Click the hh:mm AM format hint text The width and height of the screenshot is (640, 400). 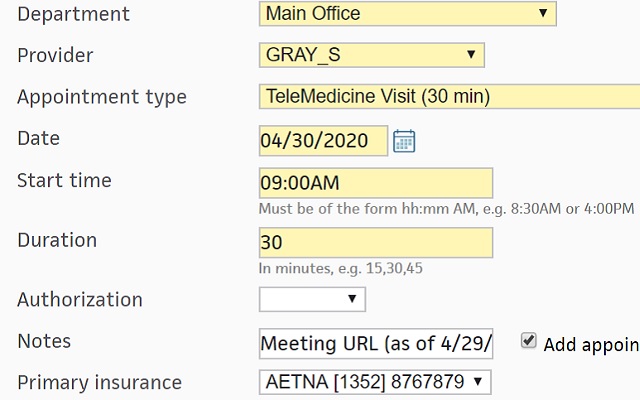pos(446,209)
